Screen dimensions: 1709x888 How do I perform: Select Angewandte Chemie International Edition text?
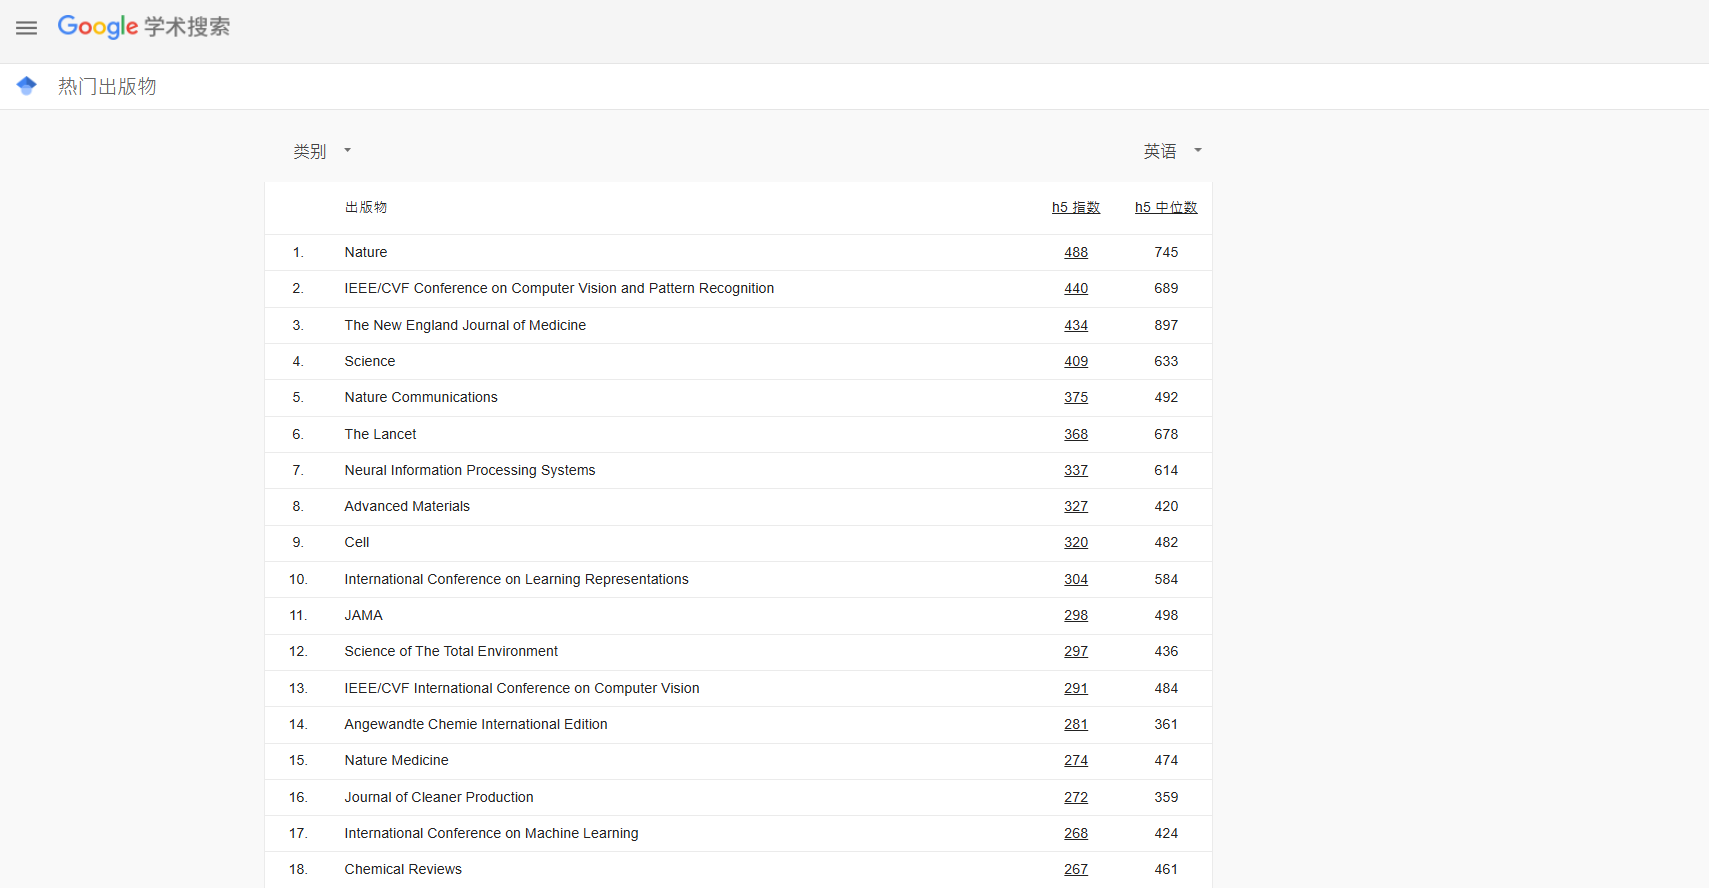476,724
